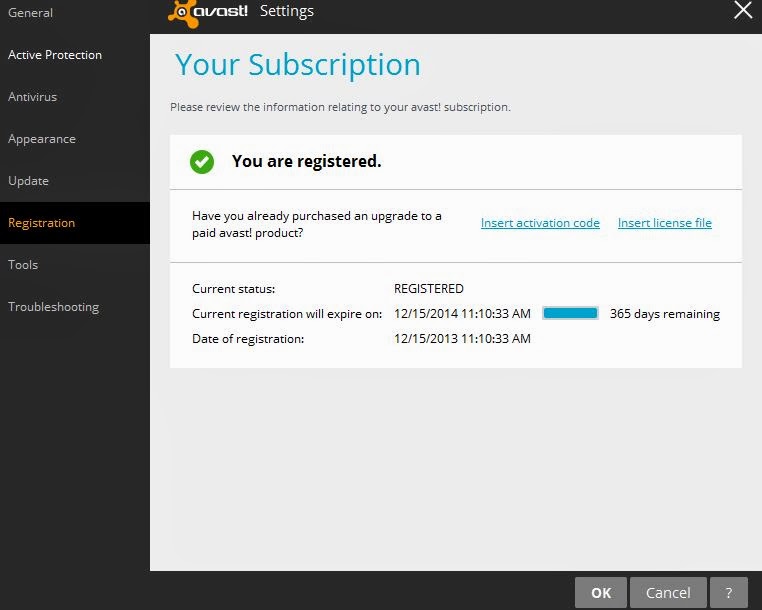Open the help question mark button
The width and height of the screenshot is (762, 610).
pyautogui.click(x=728, y=593)
